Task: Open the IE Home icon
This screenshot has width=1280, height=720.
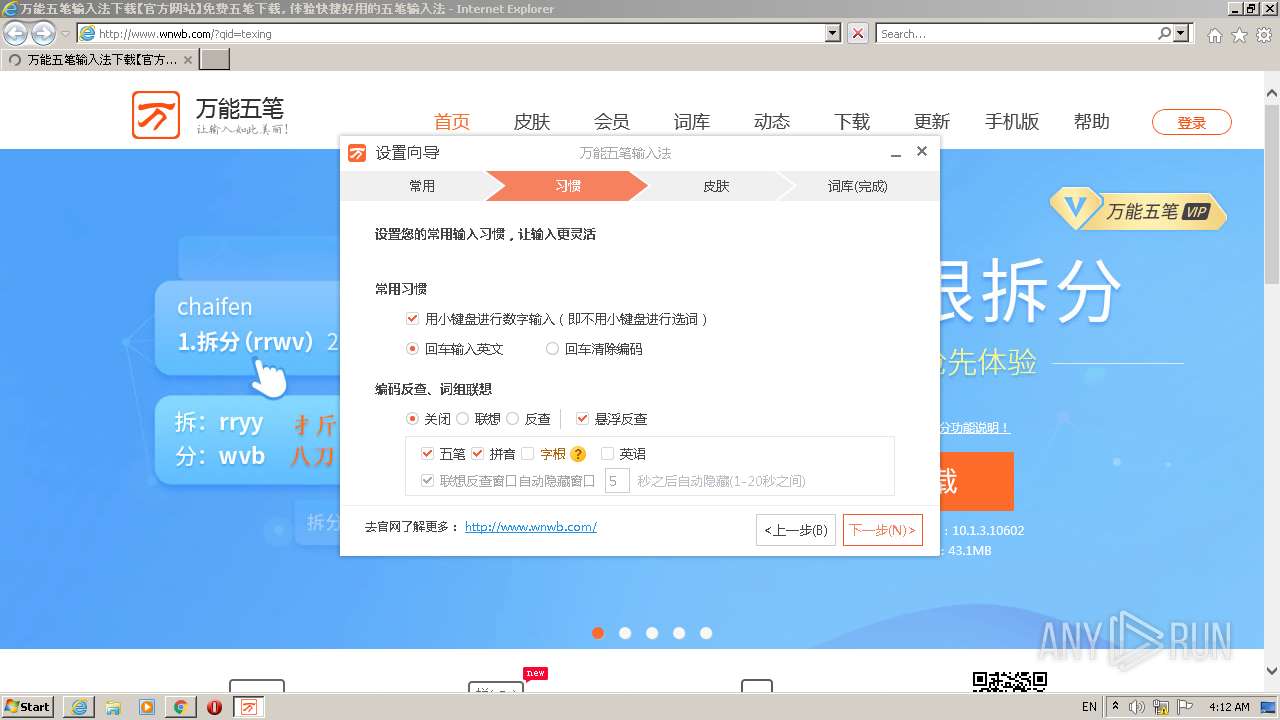Action: 1214,34
